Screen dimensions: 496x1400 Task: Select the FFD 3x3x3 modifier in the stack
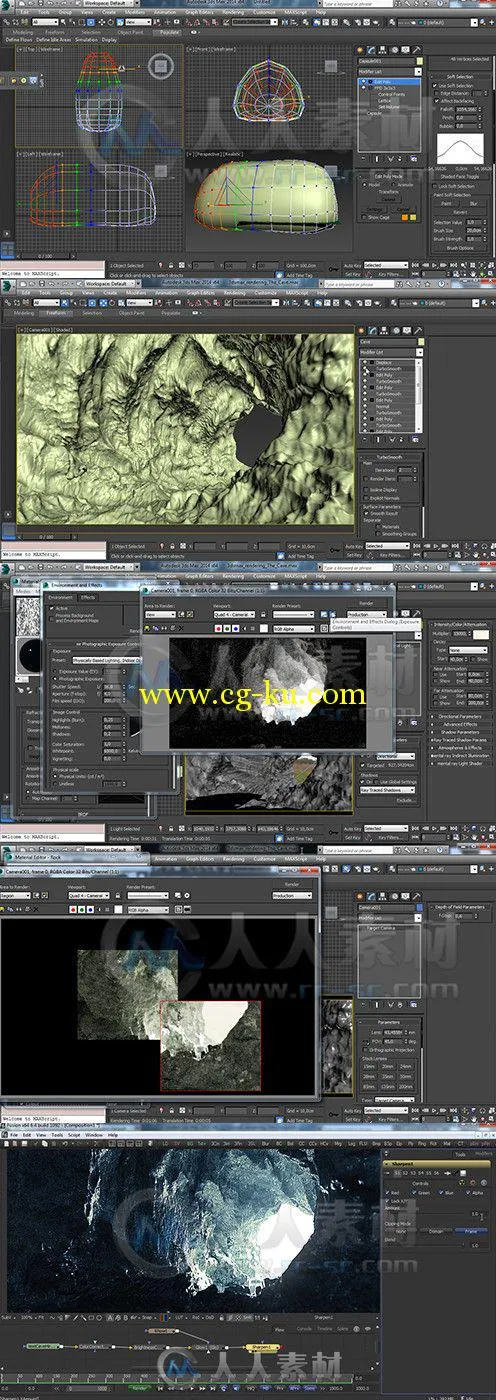tap(385, 88)
